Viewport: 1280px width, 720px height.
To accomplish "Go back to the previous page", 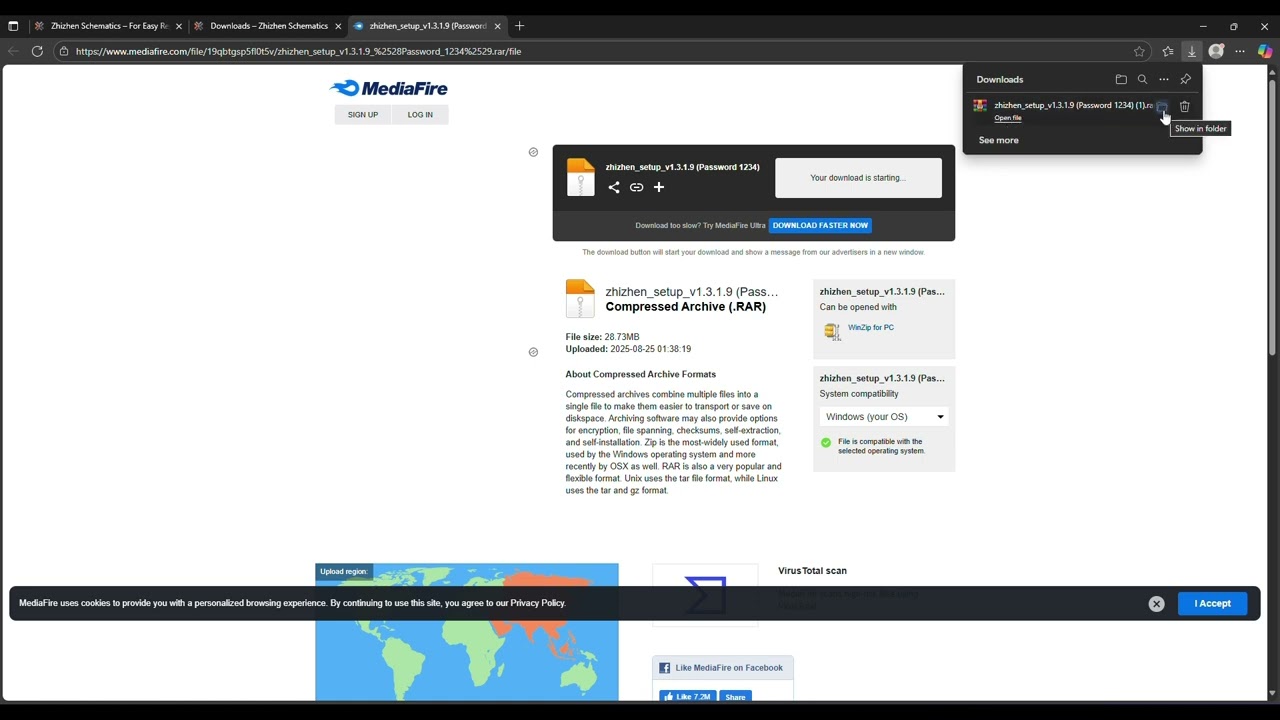I will click(13, 51).
